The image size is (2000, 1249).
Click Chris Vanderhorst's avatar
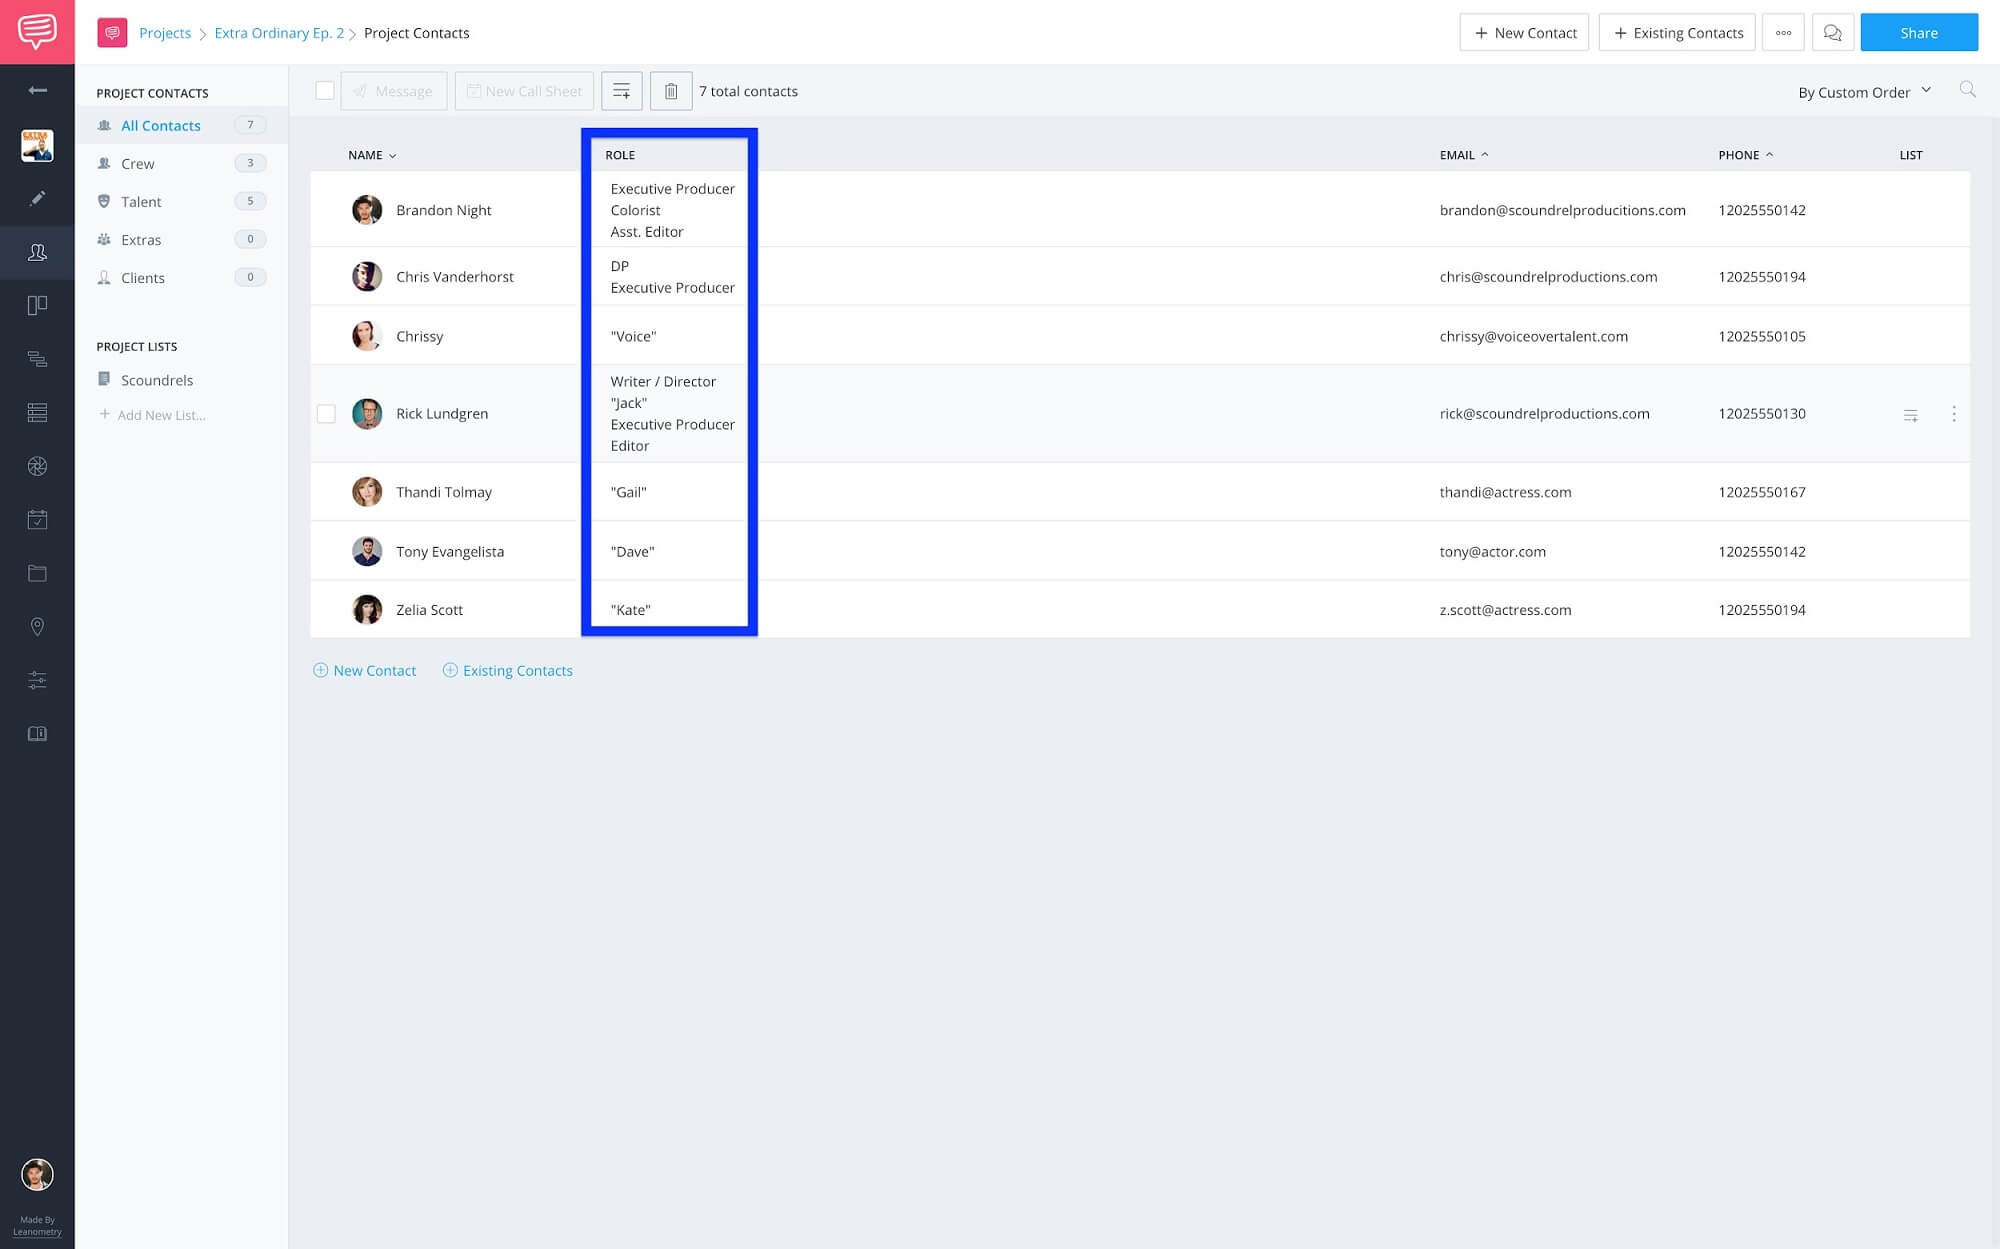(x=367, y=276)
